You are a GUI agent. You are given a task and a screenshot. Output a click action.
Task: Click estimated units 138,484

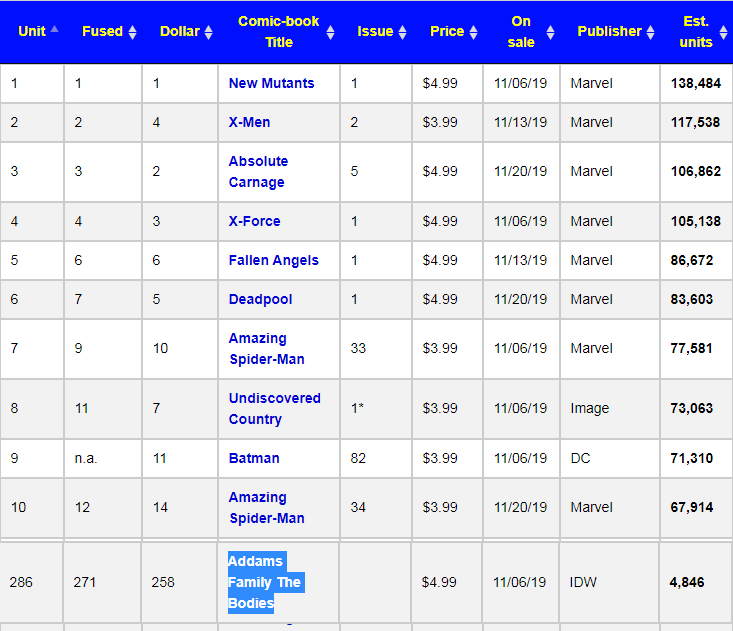click(696, 83)
